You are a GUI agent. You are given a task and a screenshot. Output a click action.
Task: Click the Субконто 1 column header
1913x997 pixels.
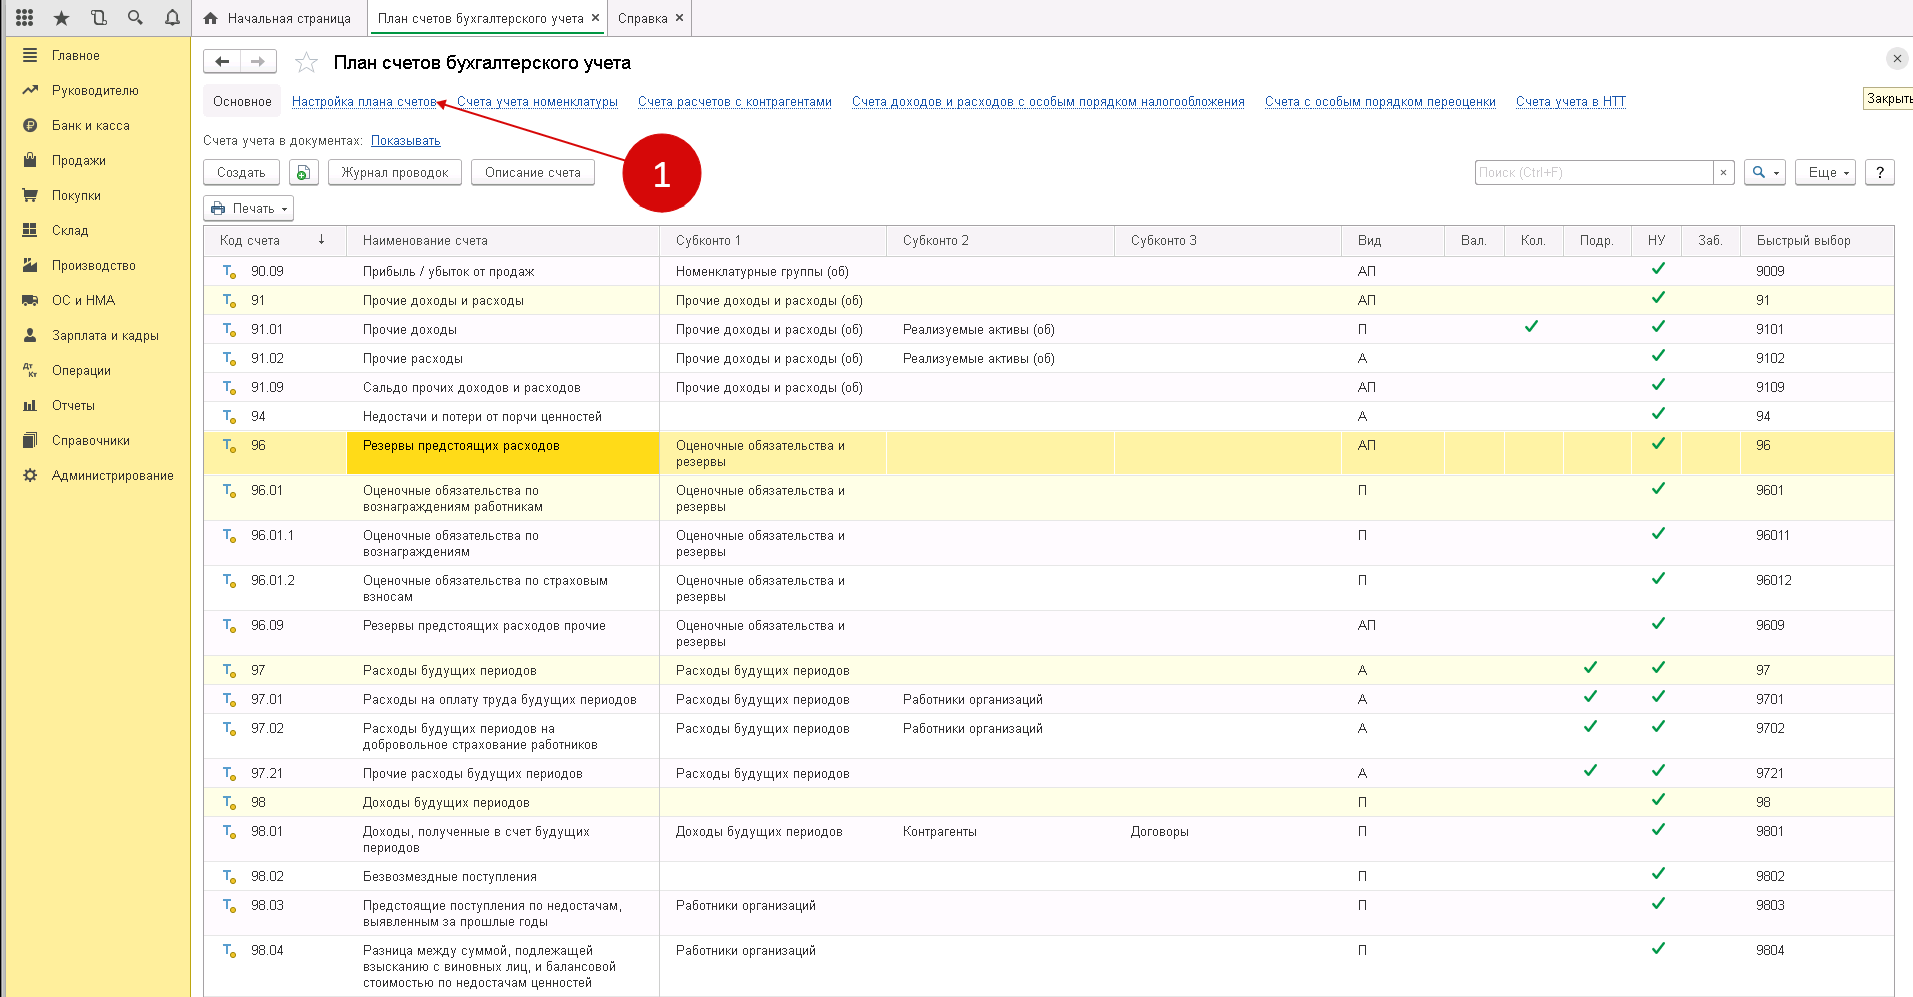(773, 240)
